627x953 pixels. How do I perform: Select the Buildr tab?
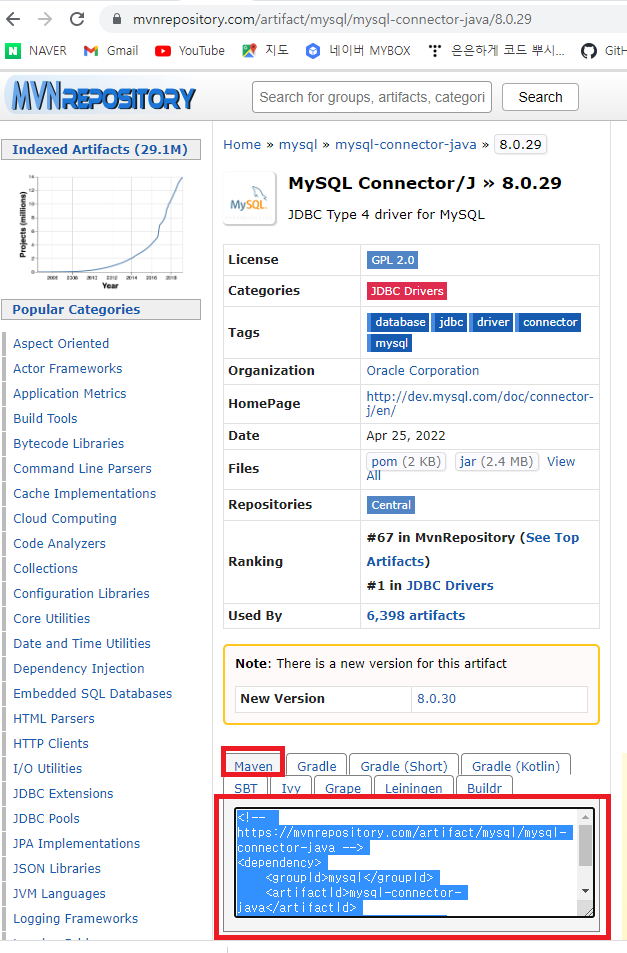[484, 788]
